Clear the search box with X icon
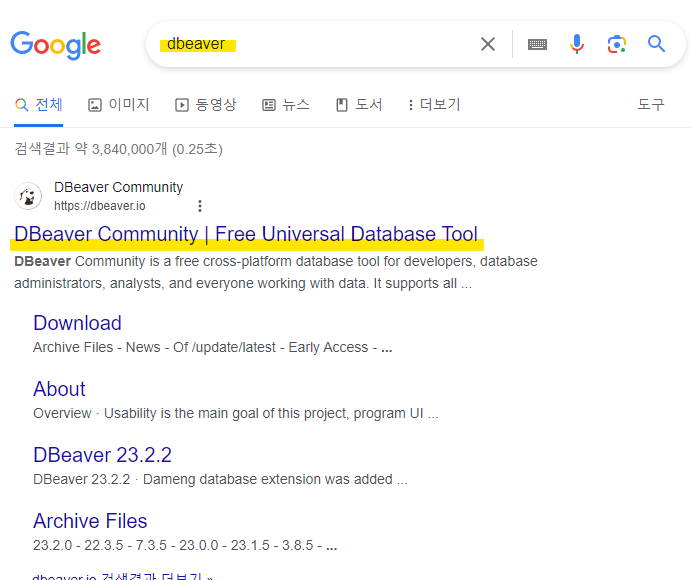691x580 pixels. point(488,44)
